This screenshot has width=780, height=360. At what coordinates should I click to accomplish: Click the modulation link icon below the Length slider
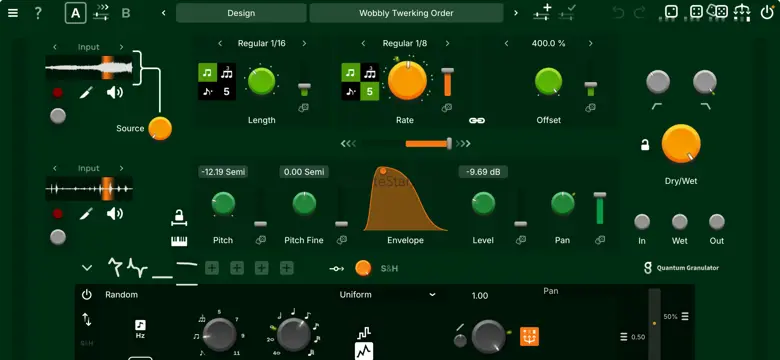coord(304,107)
